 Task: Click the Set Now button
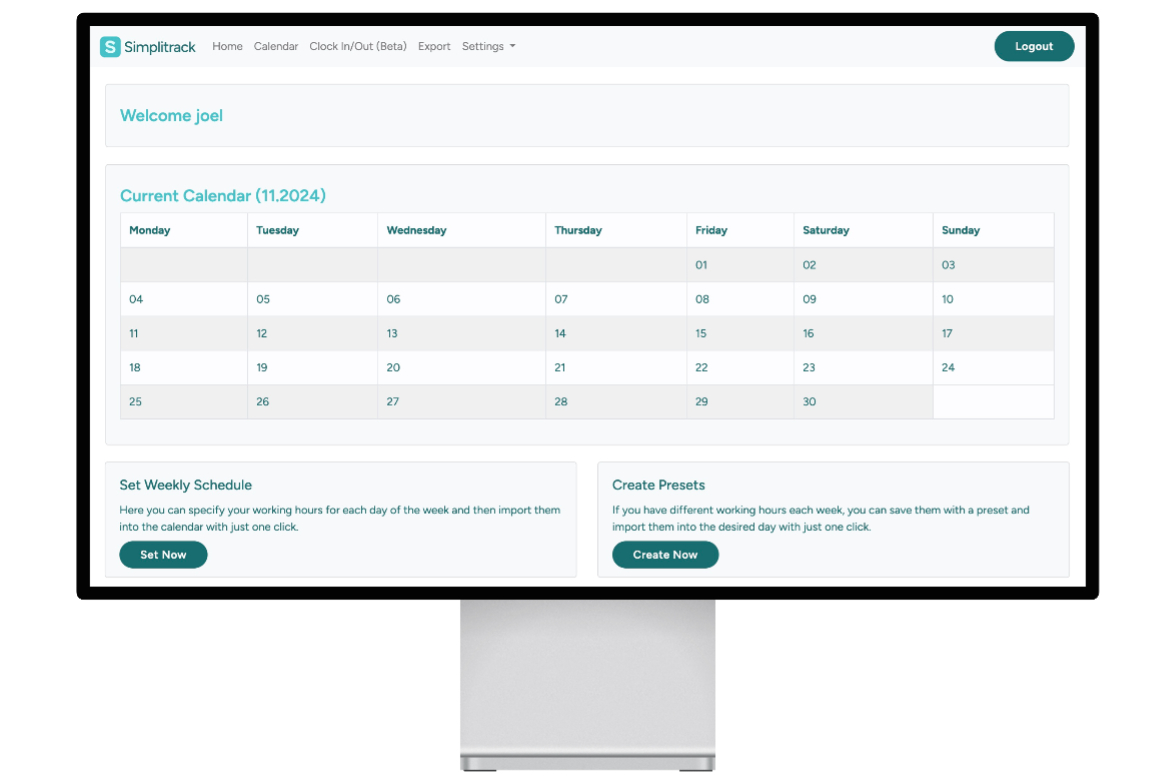click(163, 555)
